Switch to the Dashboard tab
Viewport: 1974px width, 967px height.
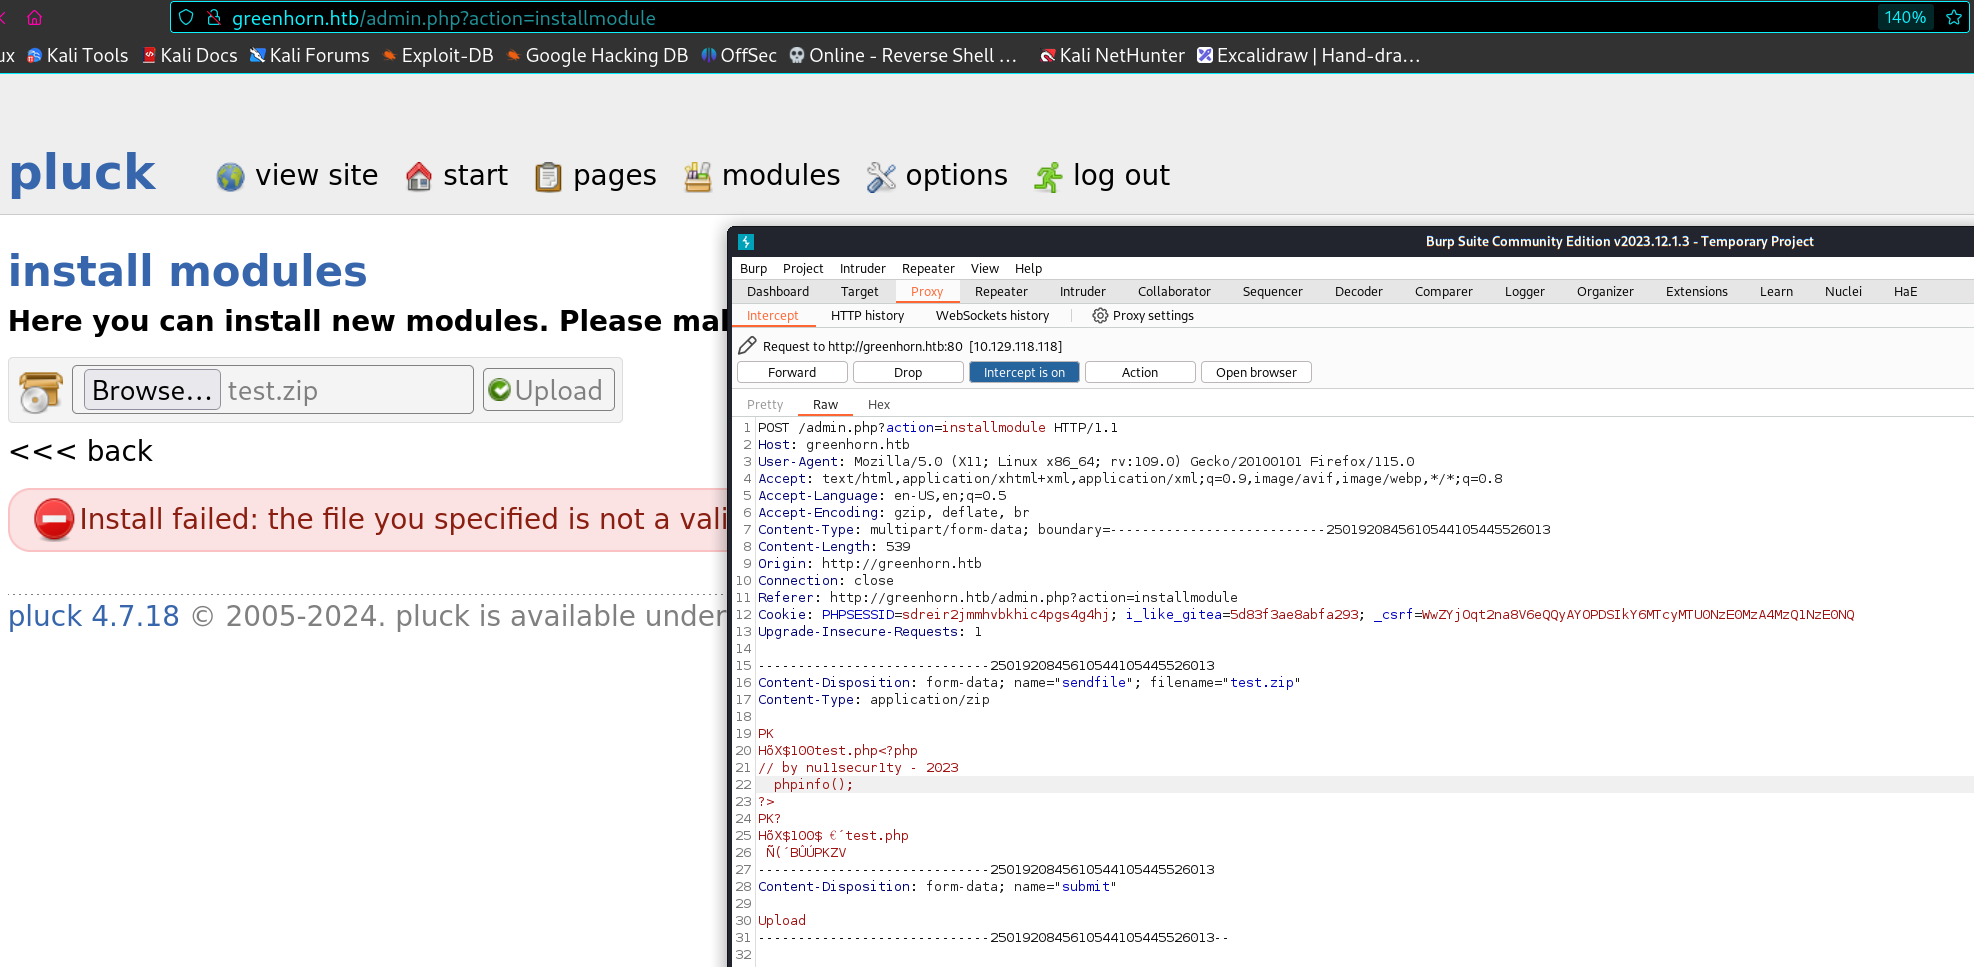[x=778, y=291]
